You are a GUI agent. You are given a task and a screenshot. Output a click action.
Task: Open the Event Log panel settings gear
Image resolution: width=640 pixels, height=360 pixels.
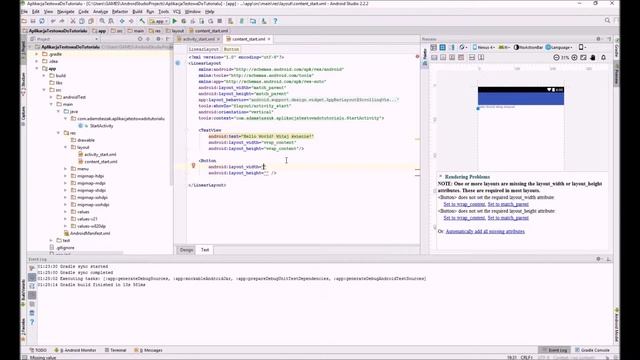click(x=598, y=259)
